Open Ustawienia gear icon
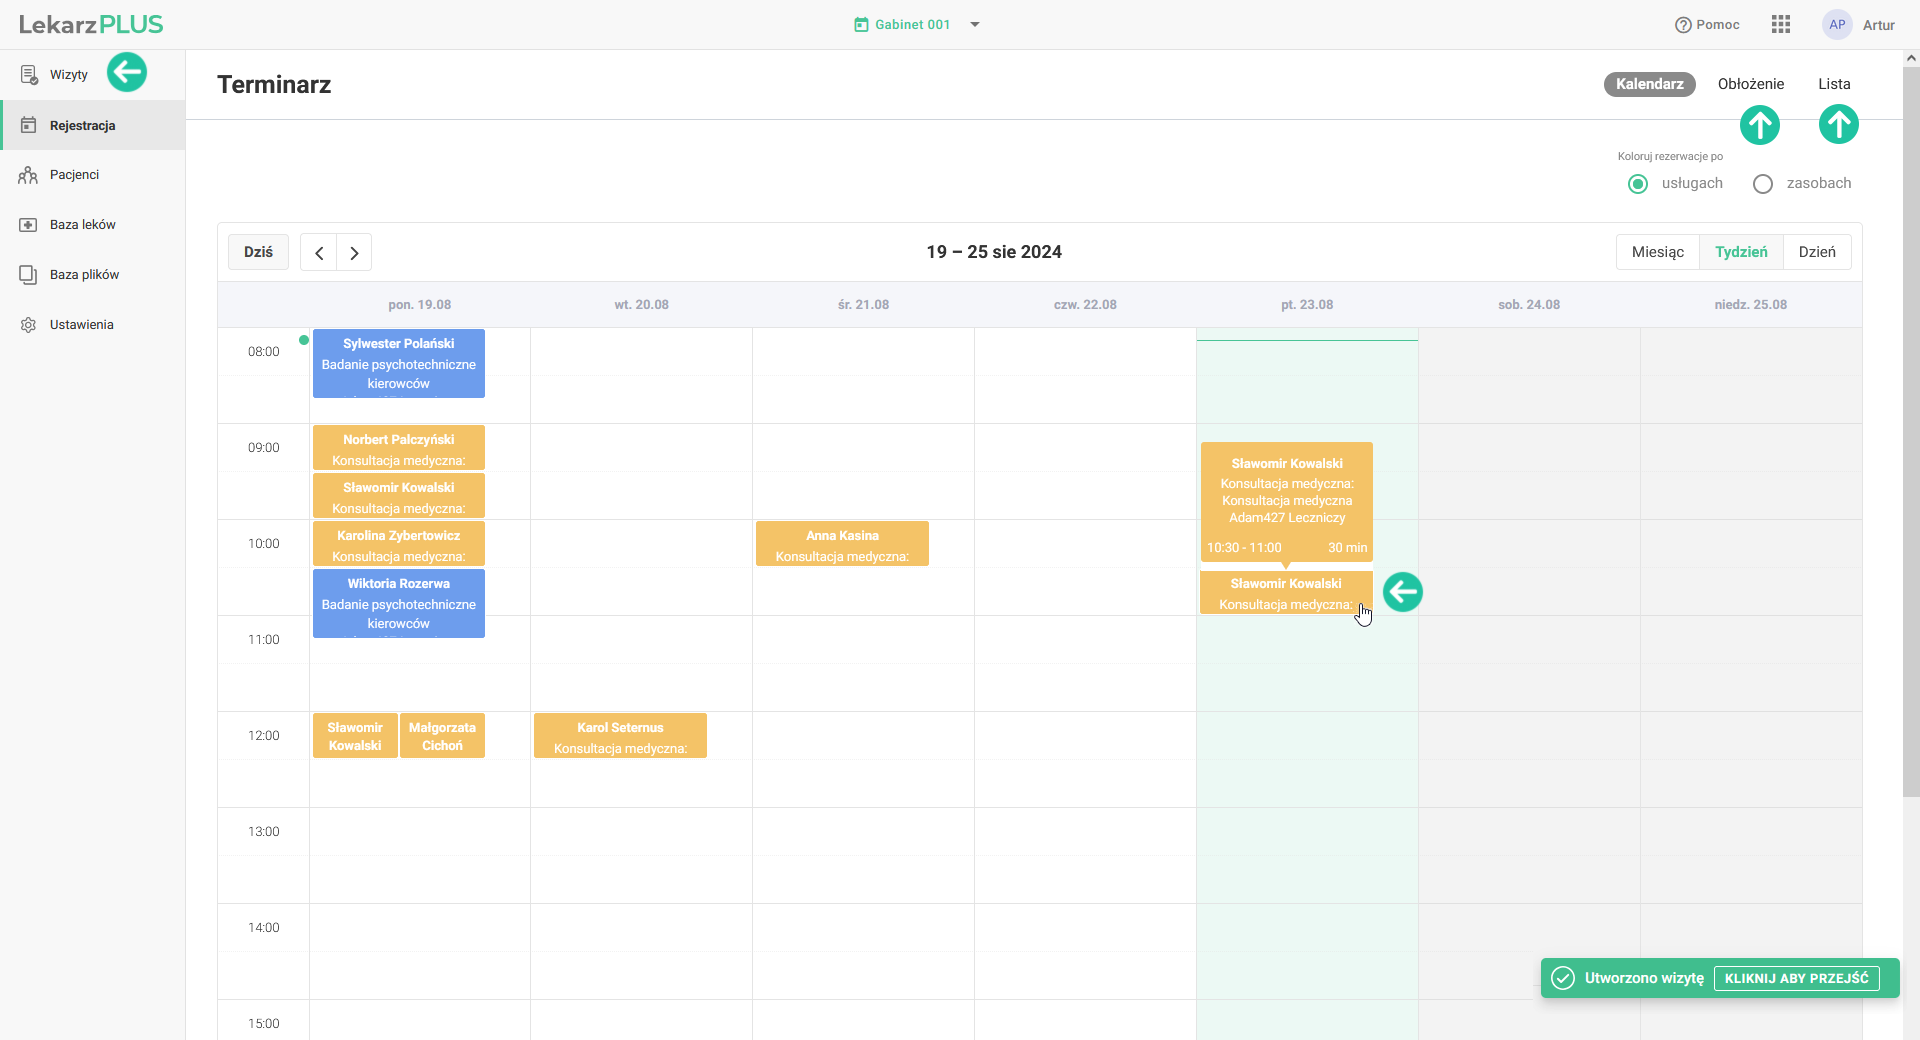Image resolution: width=1920 pixels, height=1040 pixels. [x=28, y=325]
